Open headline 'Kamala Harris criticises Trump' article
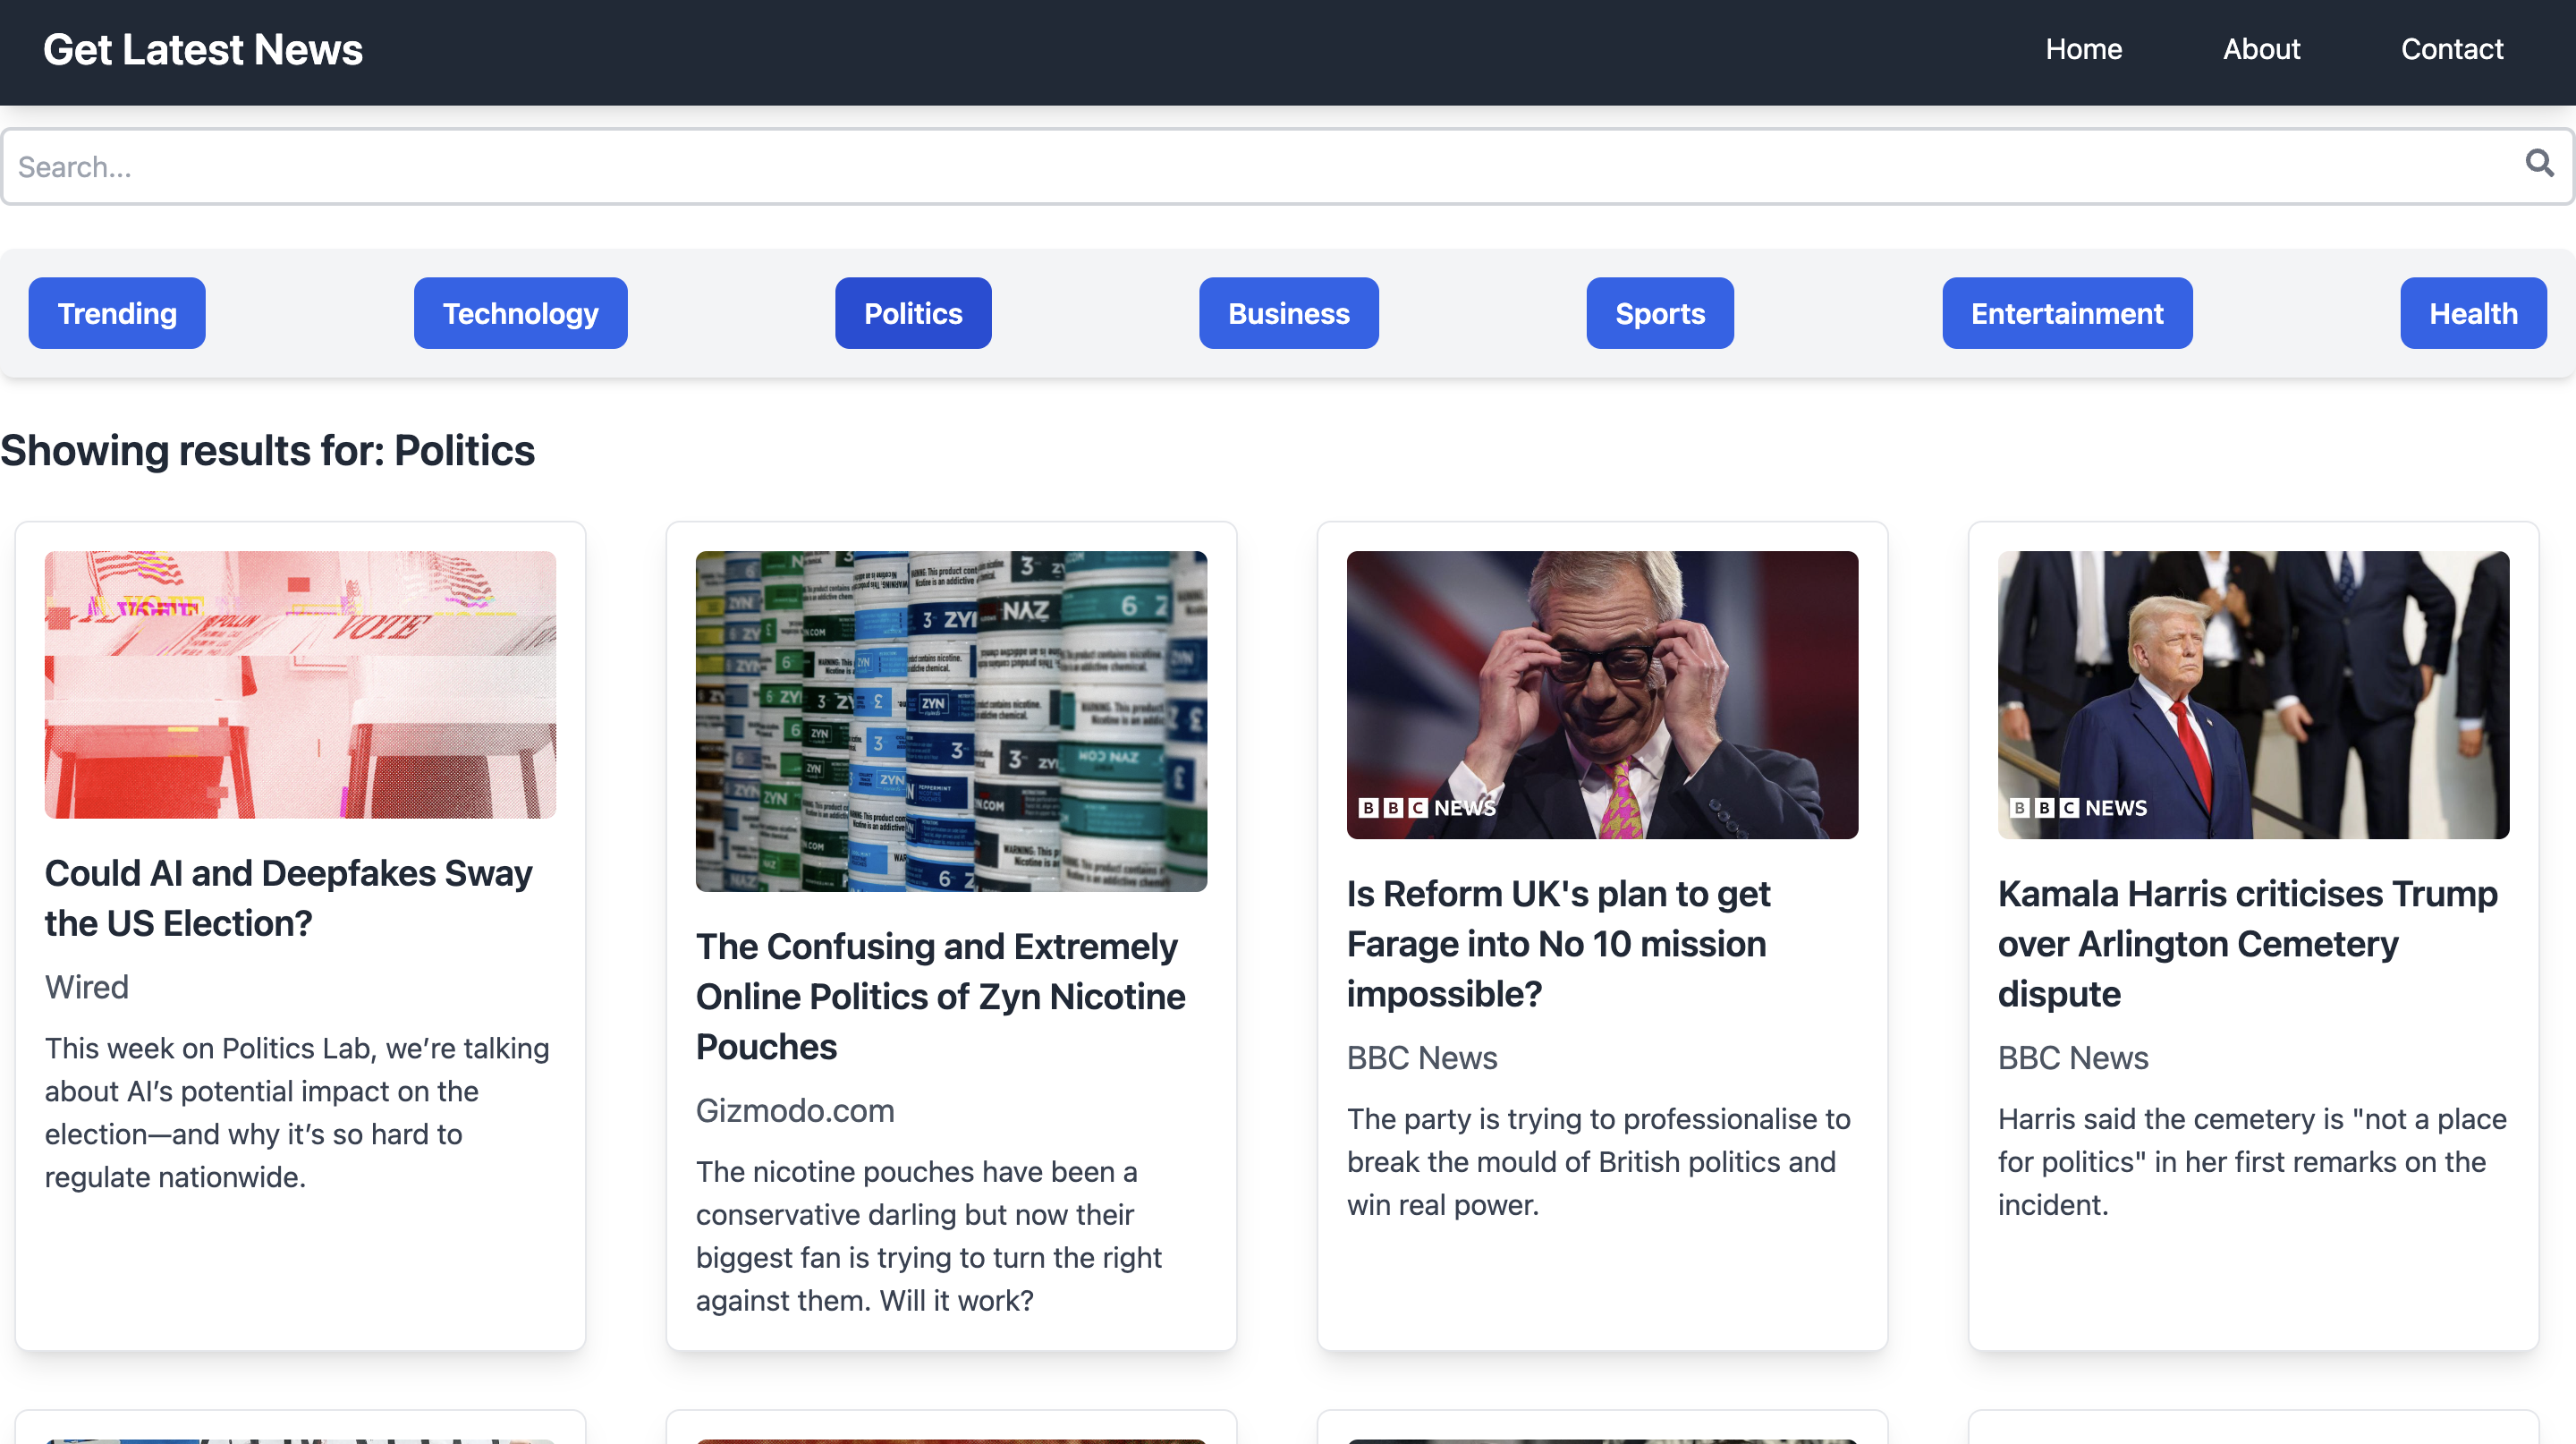The width and height of the screenshot is (2576, 1444). point(2247,943)
